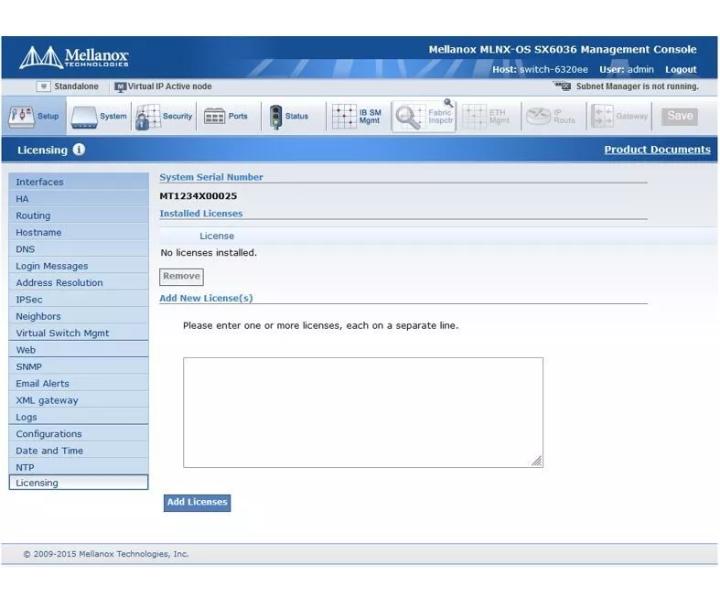Image resolution: width=720 pixels, height=600 pixels.
Task: Open the Hostname sidebar item
Action: (79, 232)
